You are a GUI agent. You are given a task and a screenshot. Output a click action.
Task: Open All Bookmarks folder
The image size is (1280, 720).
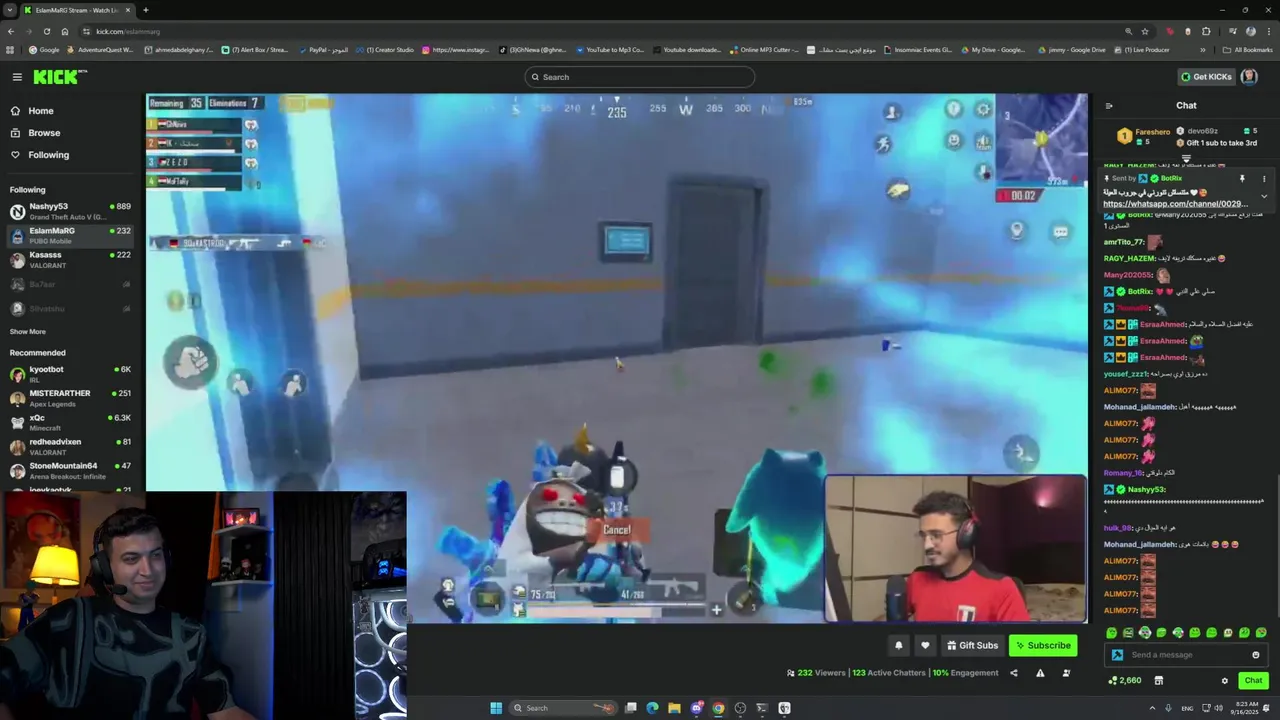coord(1248,50)
